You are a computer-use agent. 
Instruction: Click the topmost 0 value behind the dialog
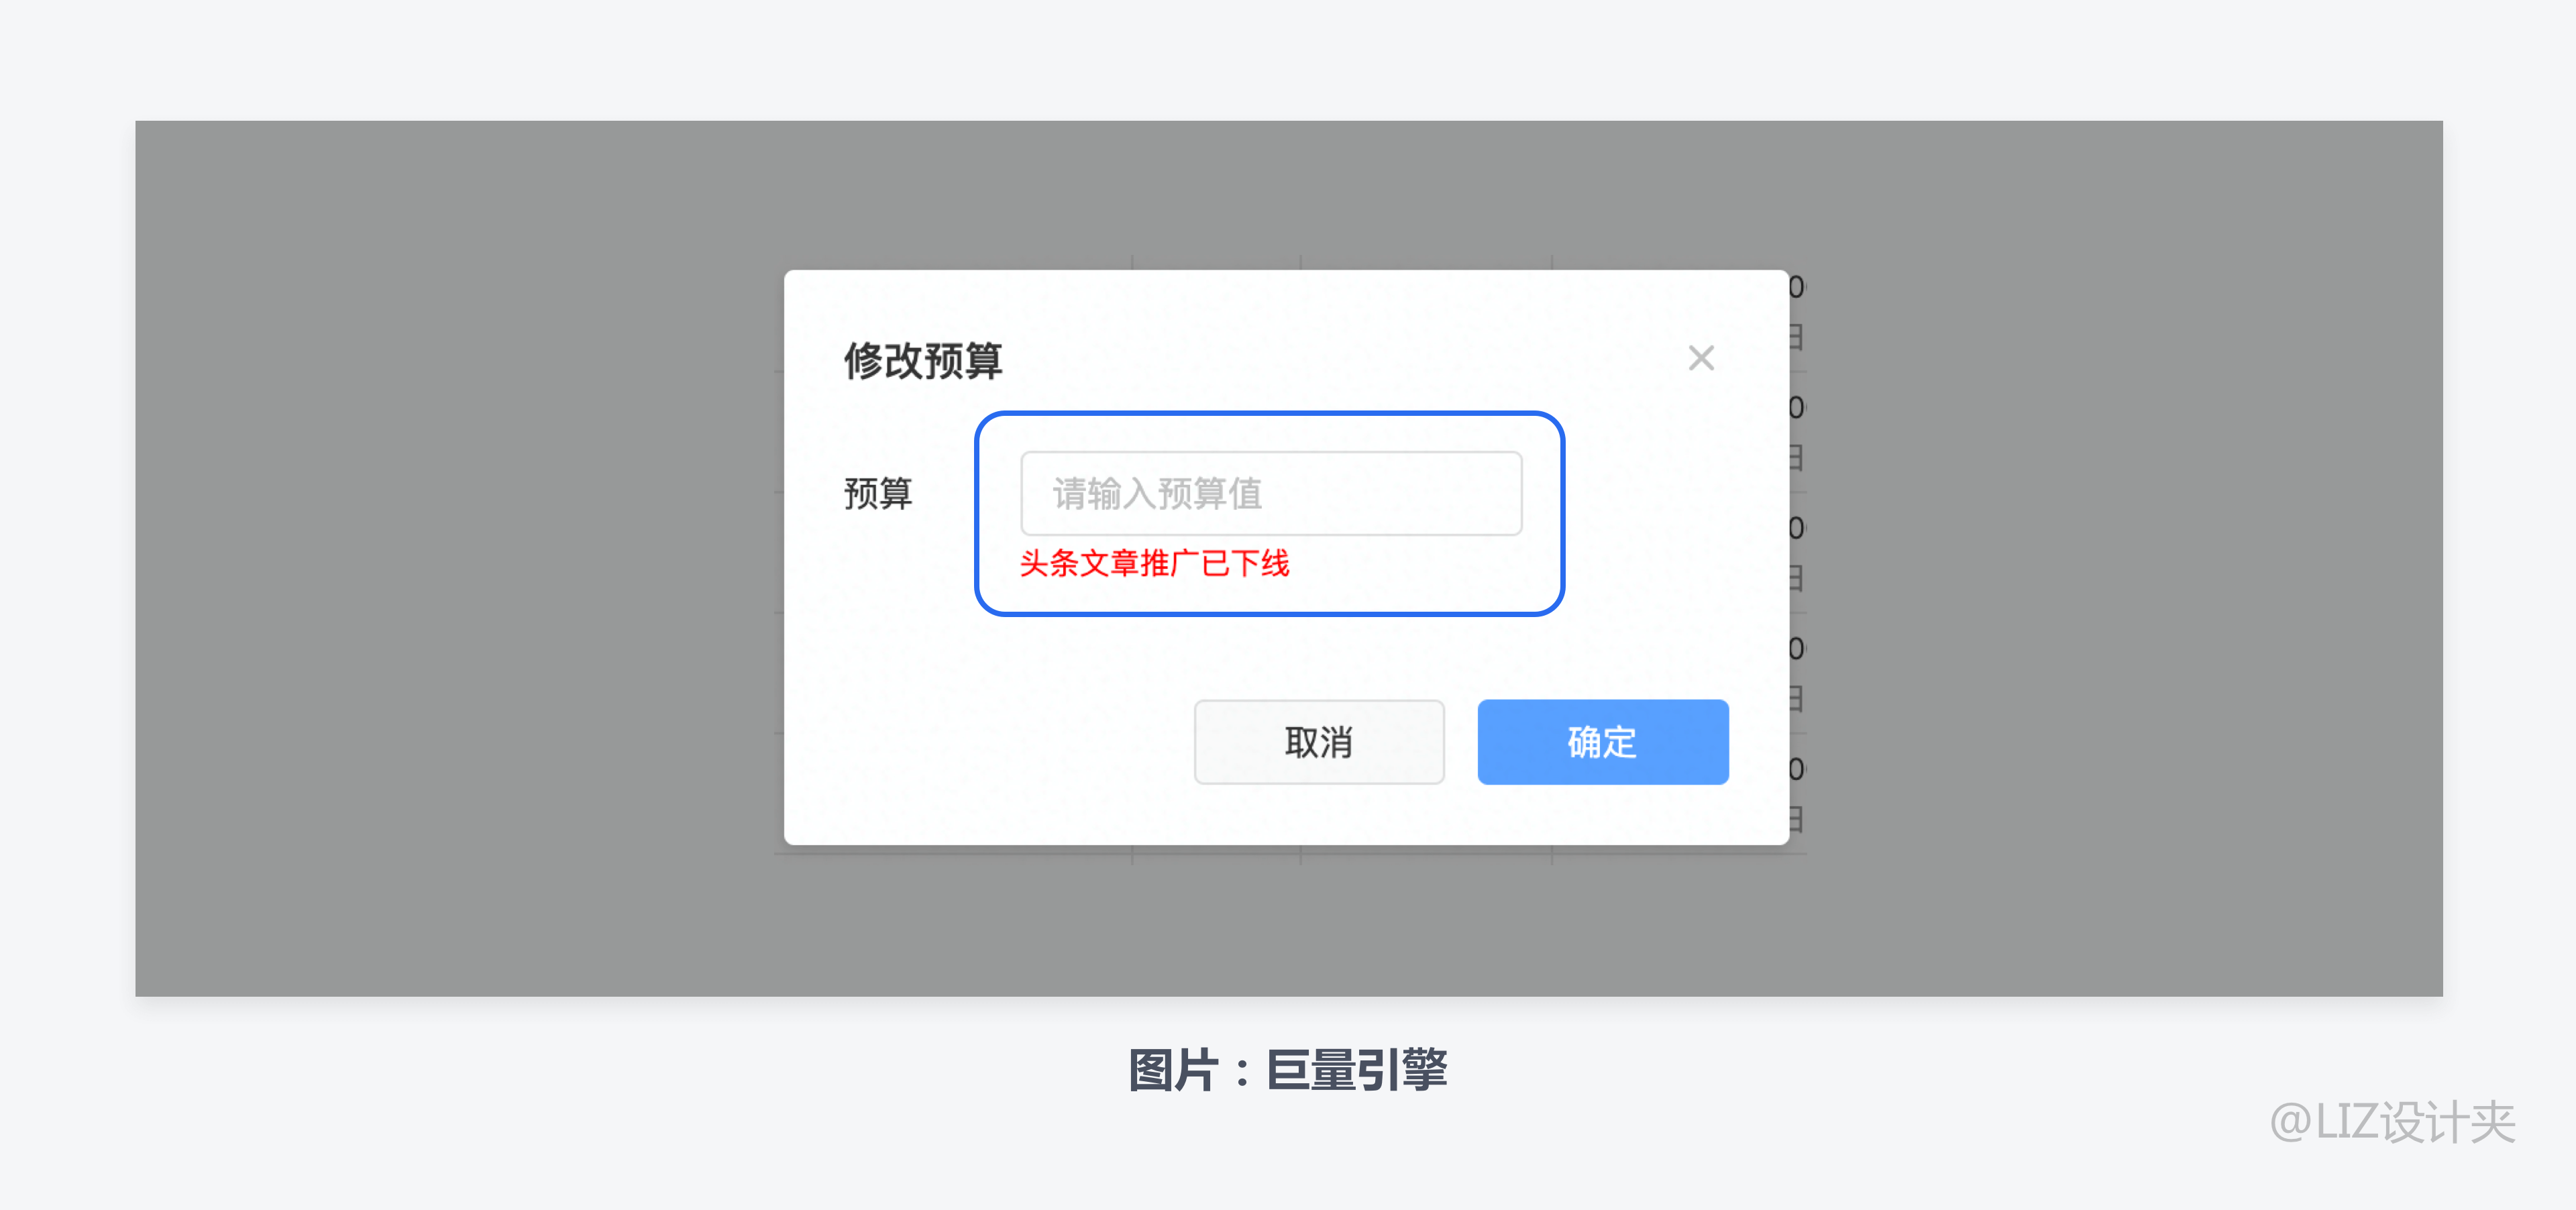tap(1797, 288)
